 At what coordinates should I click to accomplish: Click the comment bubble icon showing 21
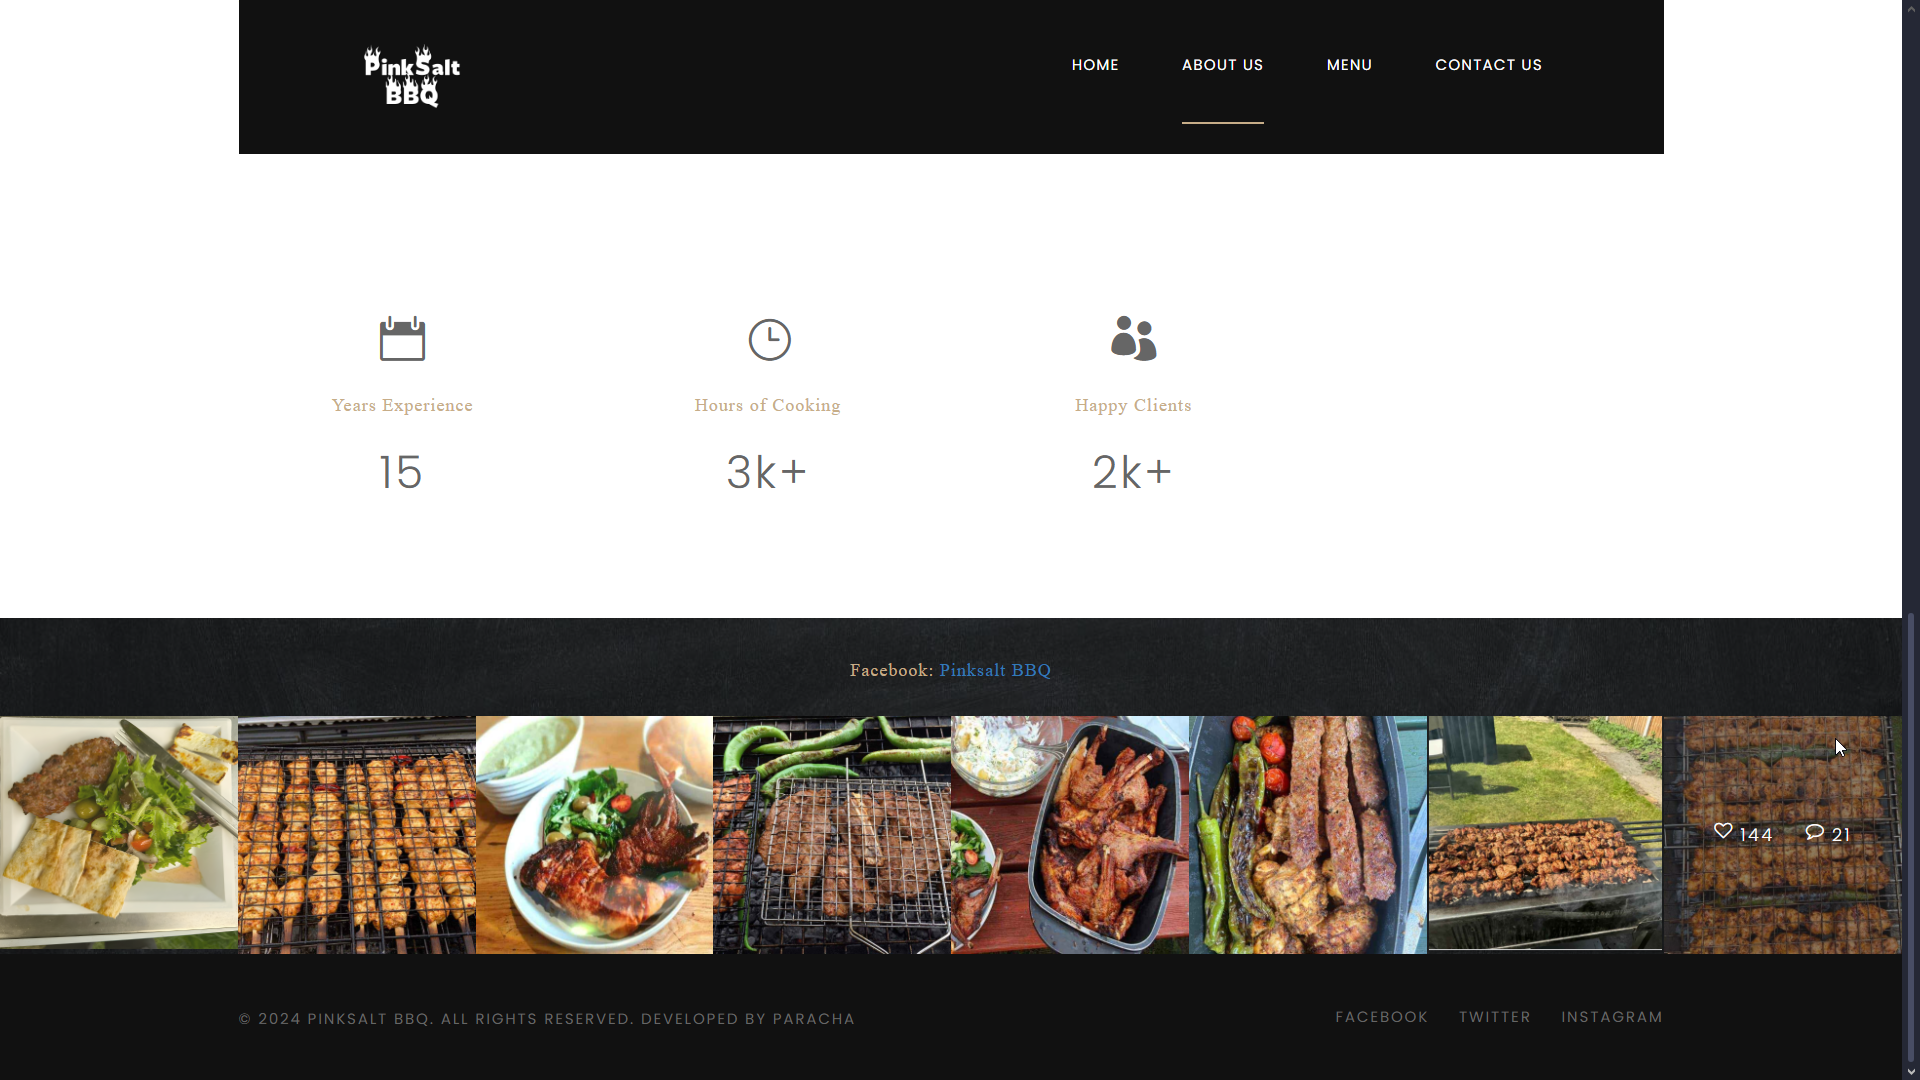click(1814, 832)
